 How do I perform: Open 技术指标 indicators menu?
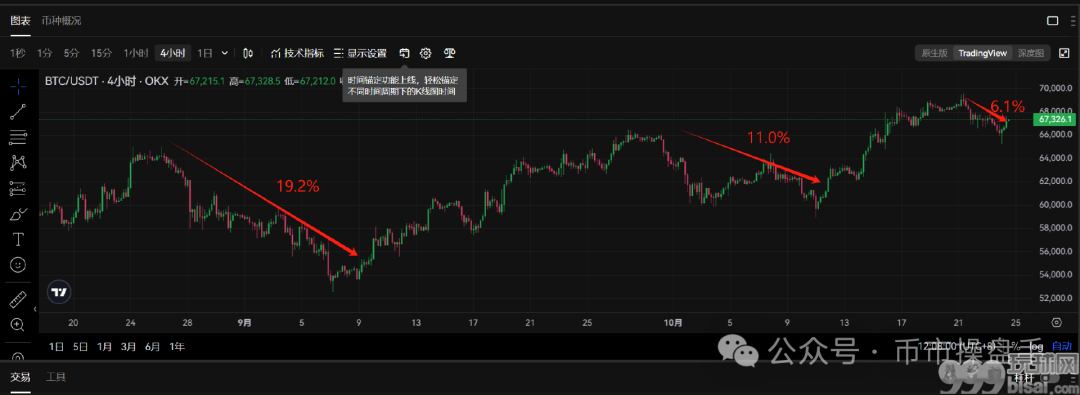[x=297, y=53]
